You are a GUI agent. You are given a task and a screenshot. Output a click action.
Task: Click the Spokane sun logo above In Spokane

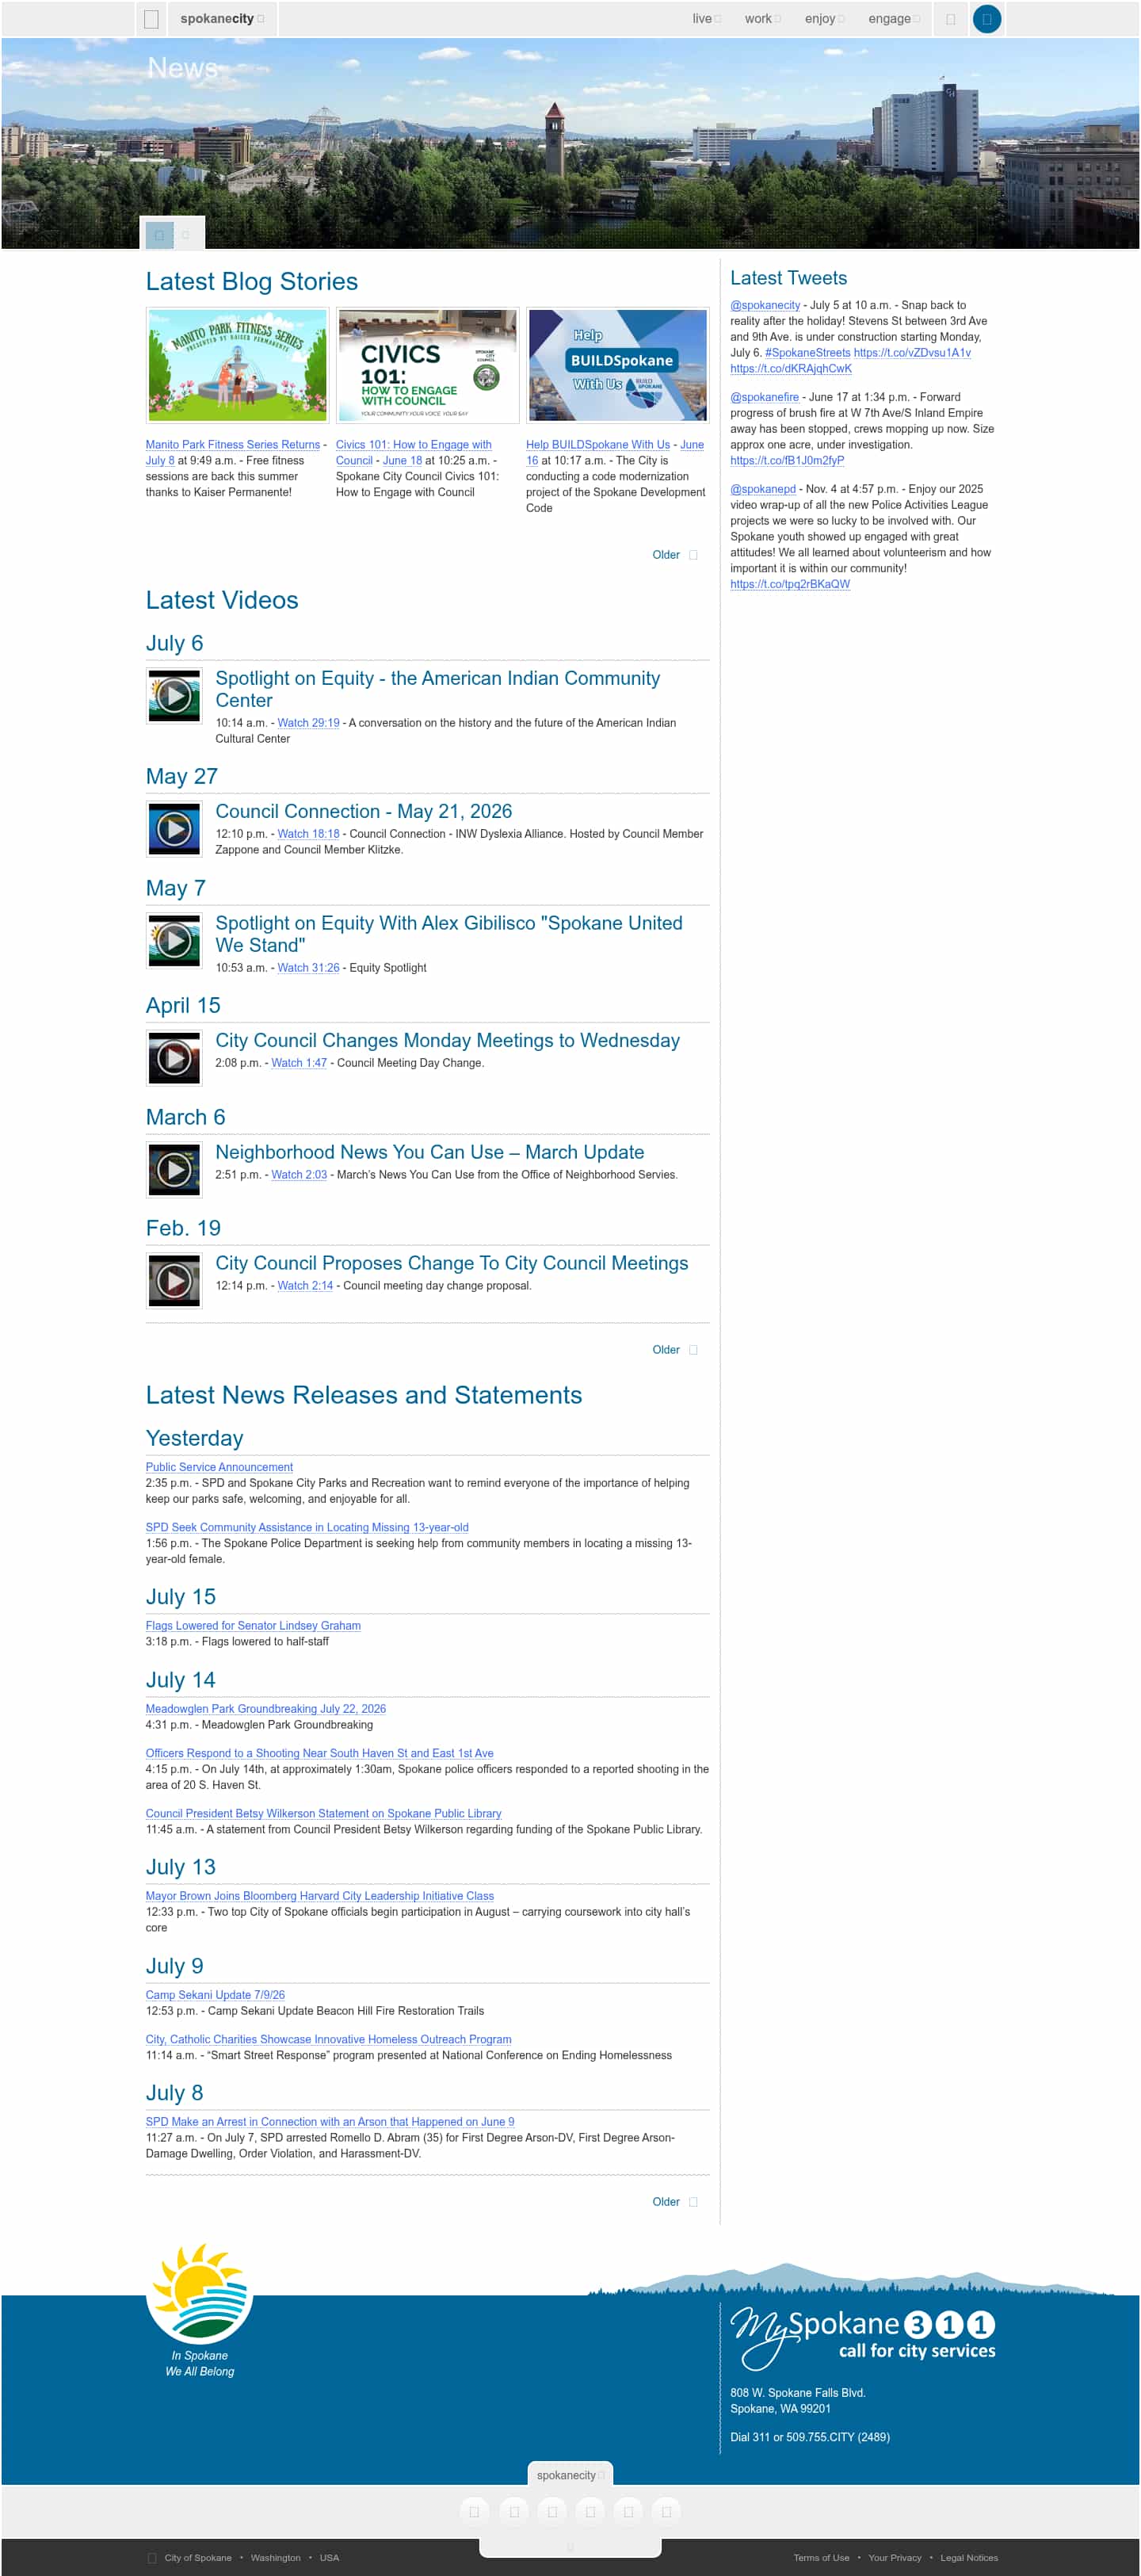pos(199,2293)
